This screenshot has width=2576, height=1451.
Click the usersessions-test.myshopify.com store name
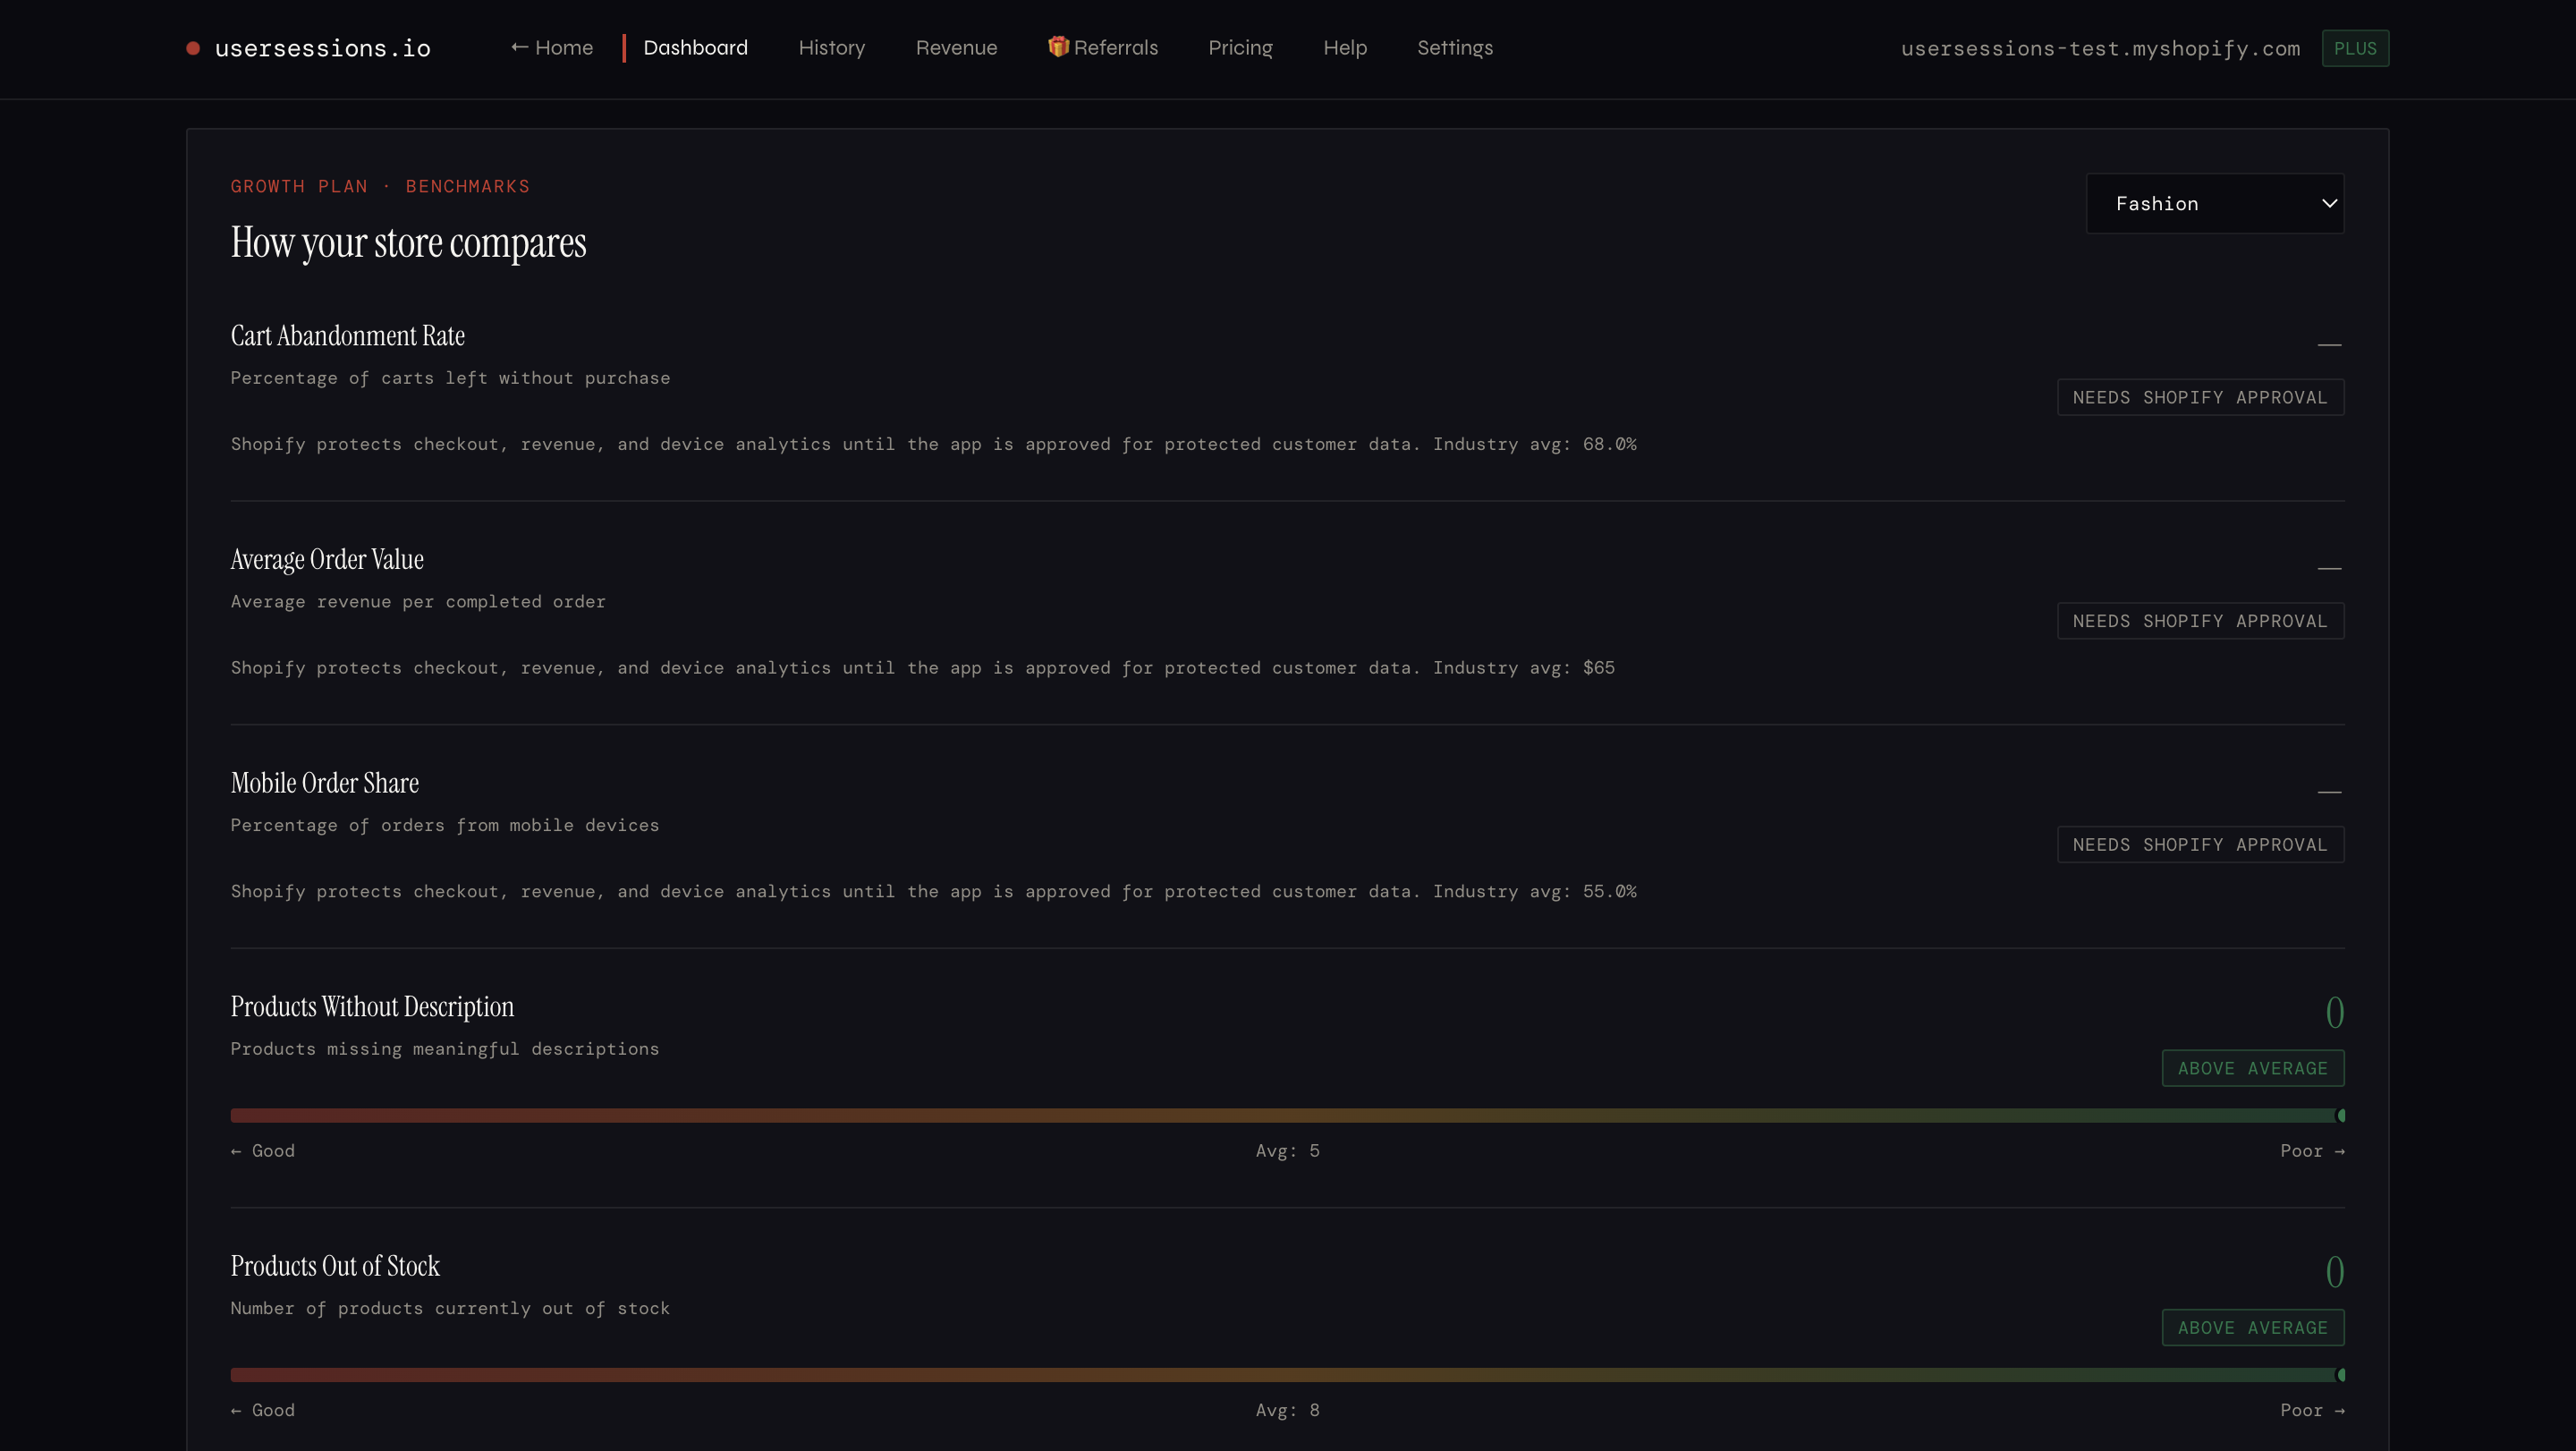(2100, 48)
